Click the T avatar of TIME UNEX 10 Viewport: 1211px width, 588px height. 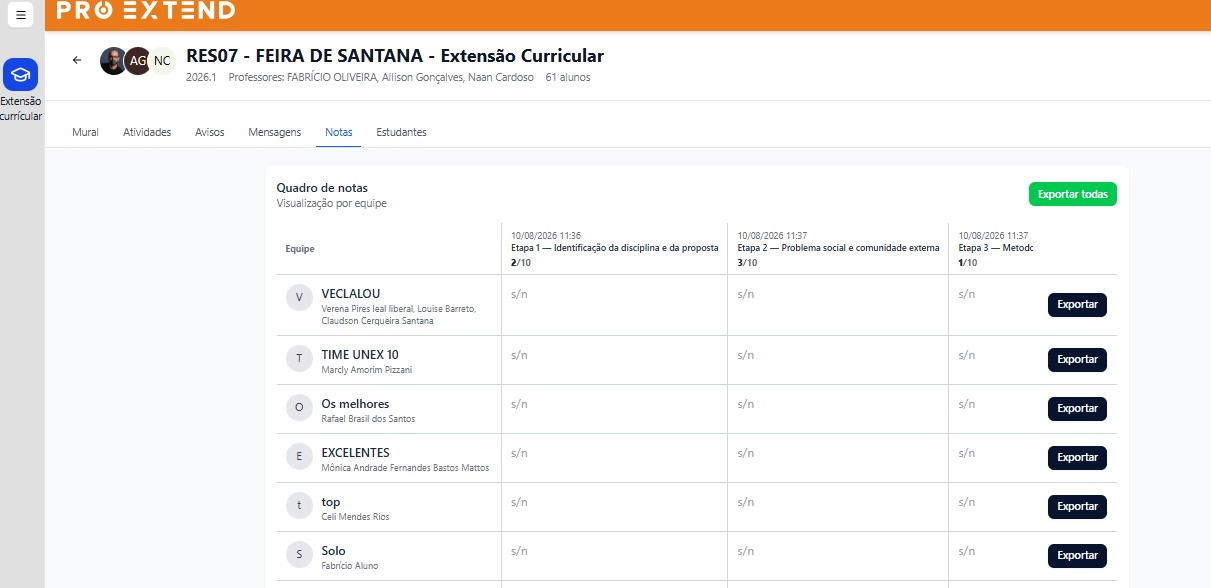(x=299, y=358)
